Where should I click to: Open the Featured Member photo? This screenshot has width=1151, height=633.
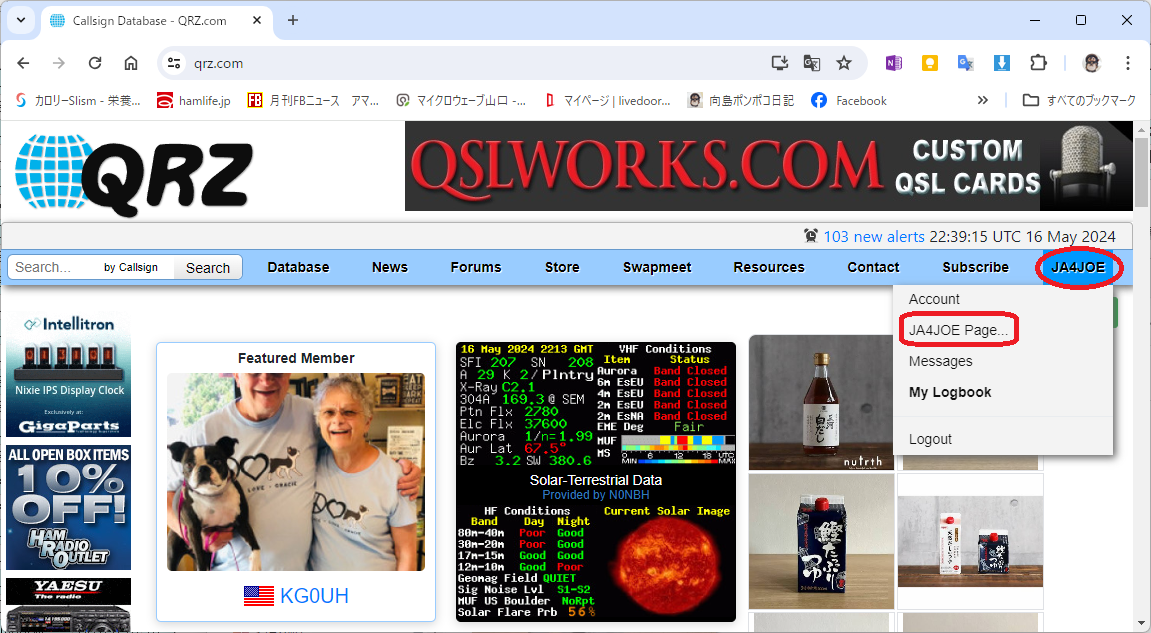coord(296,472)
